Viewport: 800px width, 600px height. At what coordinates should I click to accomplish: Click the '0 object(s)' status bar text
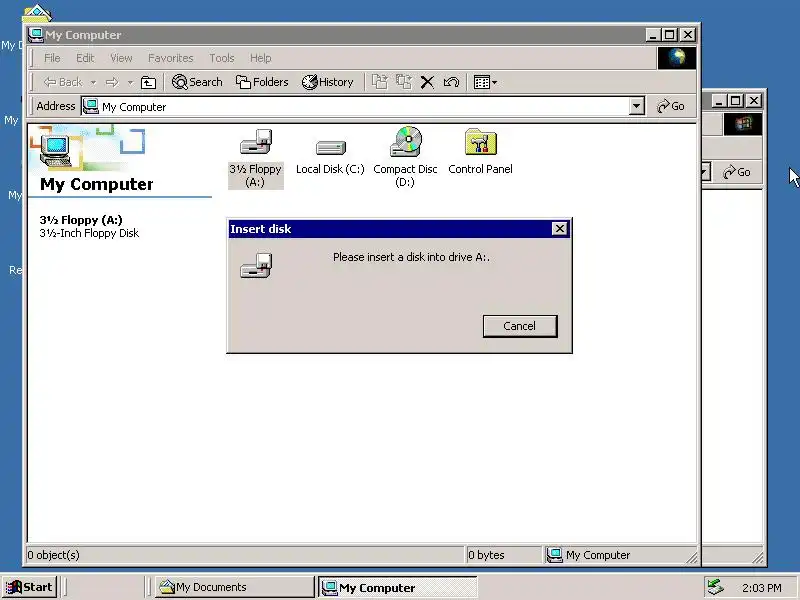click(x=54, y=555)
